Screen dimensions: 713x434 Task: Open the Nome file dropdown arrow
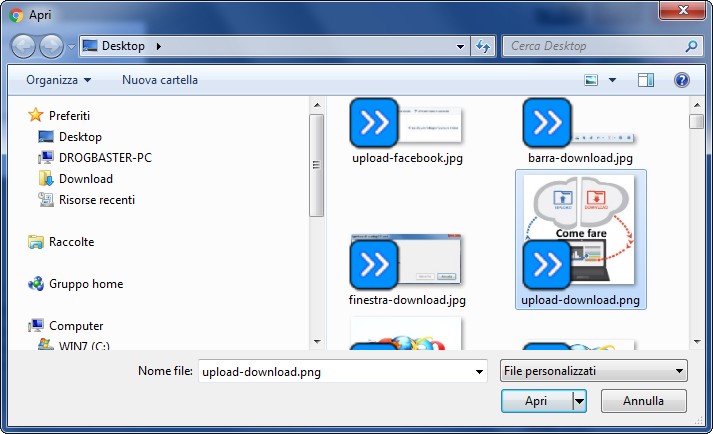coord(479,372)
